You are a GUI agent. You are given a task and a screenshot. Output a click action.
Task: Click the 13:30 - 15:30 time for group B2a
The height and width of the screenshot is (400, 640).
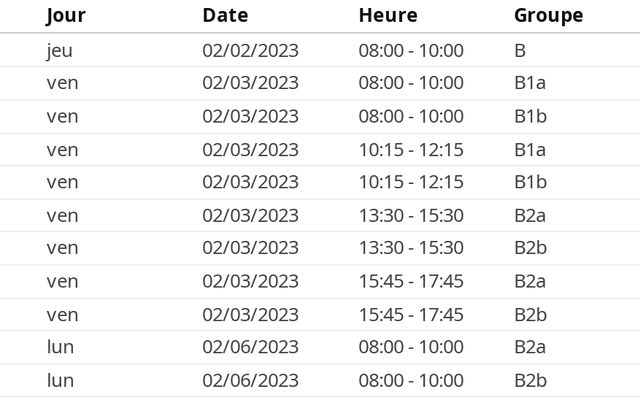pyautogui.click(x=411, y=215)
